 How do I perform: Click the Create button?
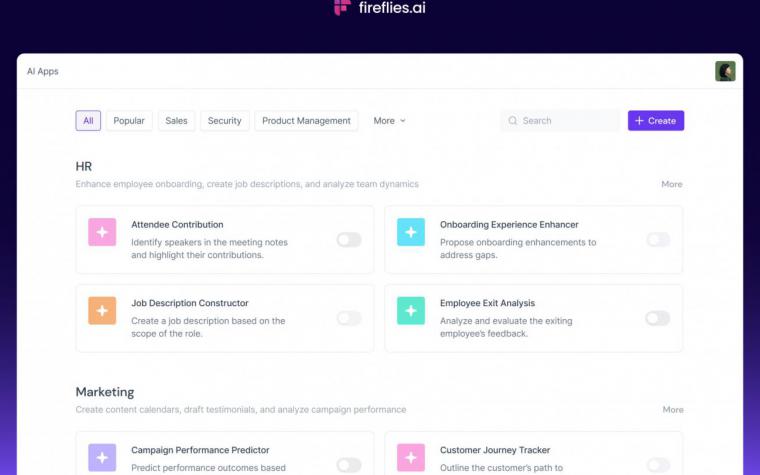pos(656,121)
